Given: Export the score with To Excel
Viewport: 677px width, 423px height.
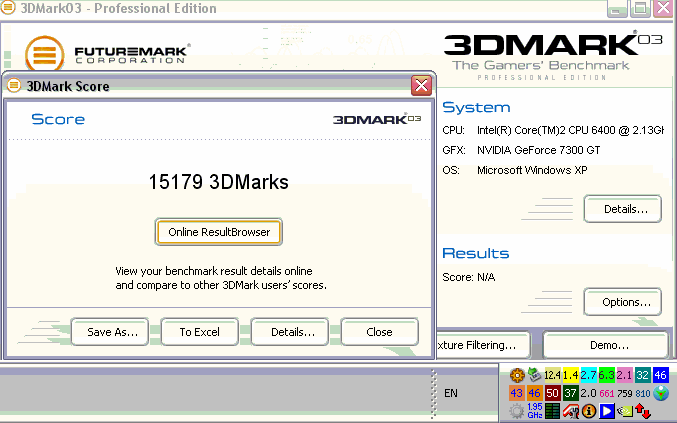Looking at the screenshot, I should point(200,332).
